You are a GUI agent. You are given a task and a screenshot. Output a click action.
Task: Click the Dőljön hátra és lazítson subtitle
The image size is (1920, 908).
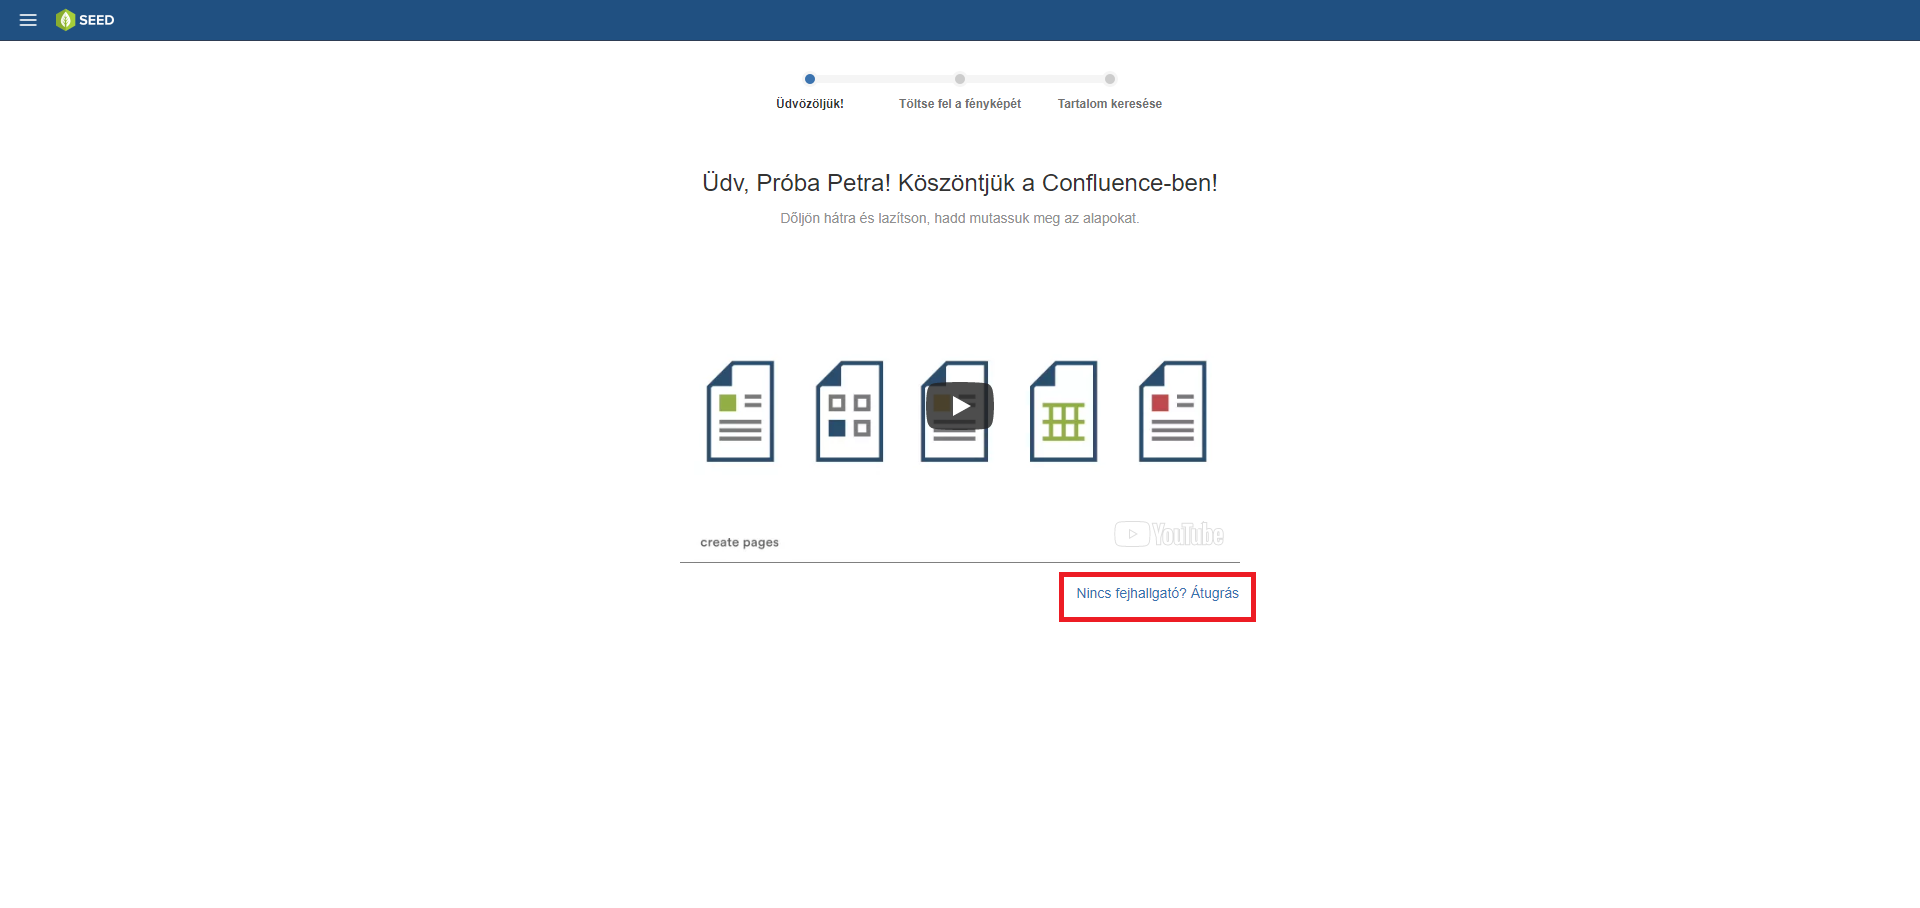pyautogui.click(x=960, y=218)
